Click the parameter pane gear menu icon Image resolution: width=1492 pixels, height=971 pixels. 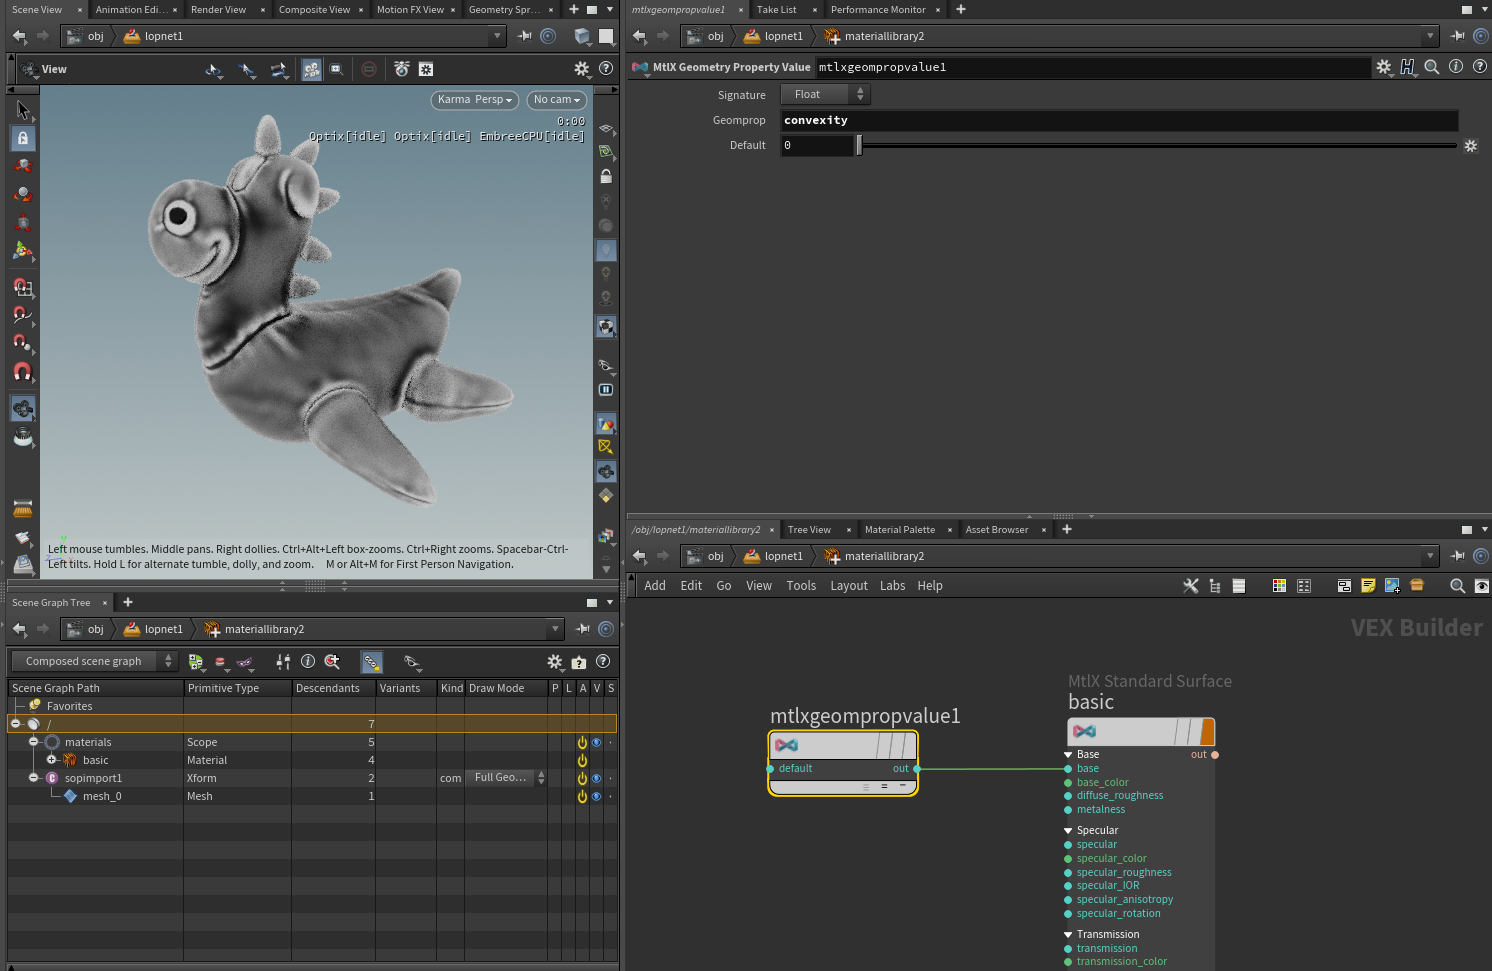[x=1384, y=67]
